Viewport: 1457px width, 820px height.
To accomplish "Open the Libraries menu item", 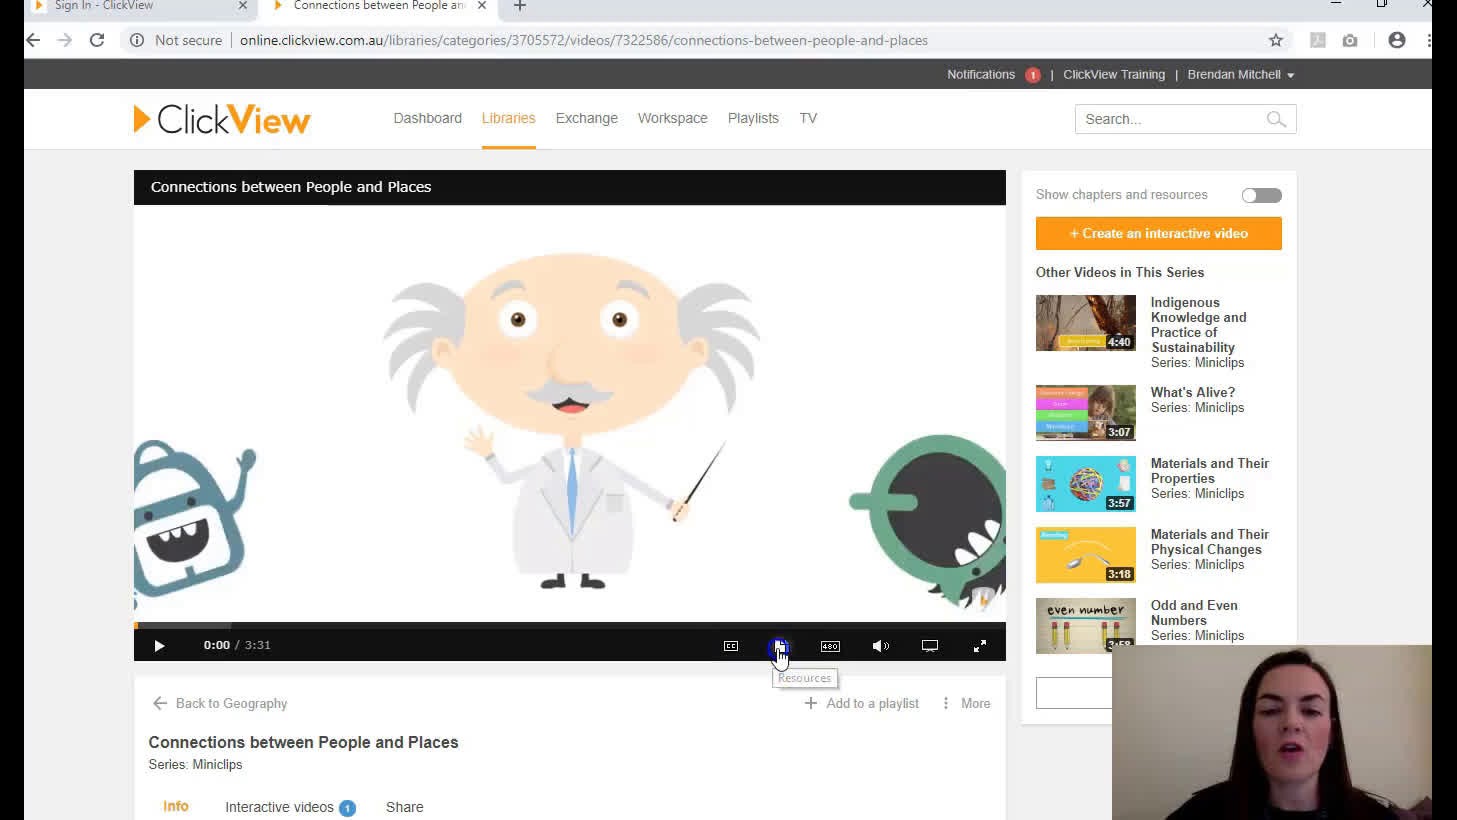I will coord(508,118).
